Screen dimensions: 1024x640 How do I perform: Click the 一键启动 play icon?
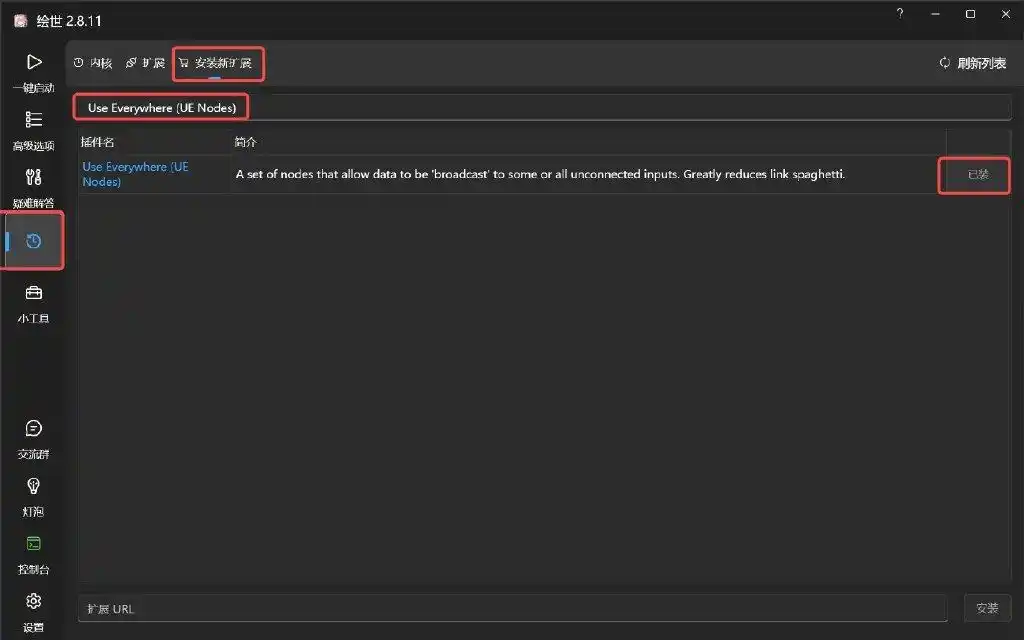pos(33,62)
